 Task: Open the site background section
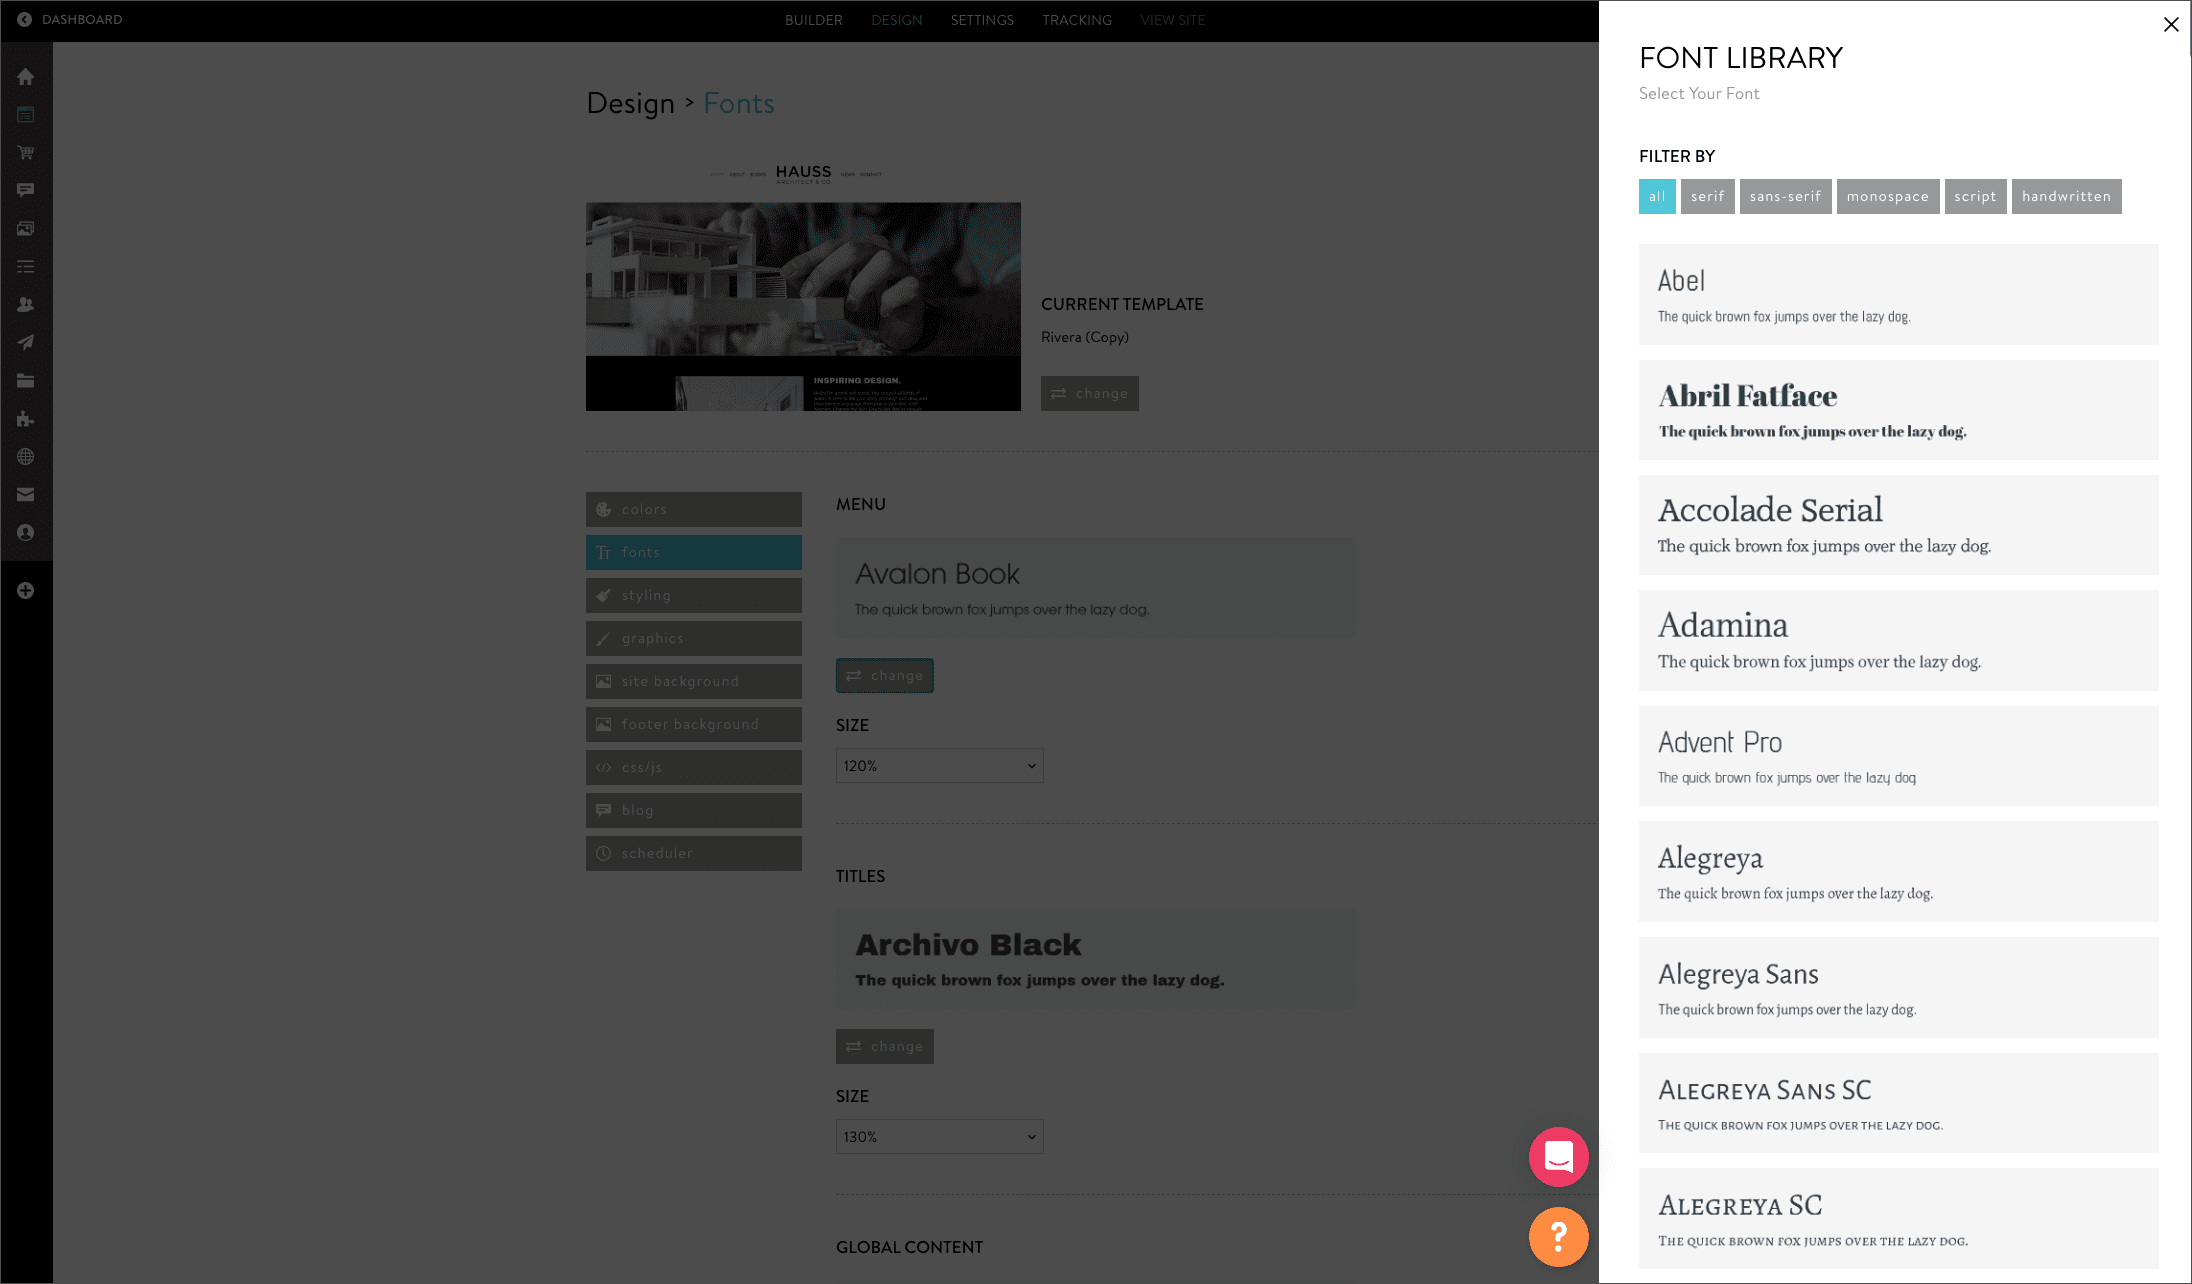pyautogui.click(x=693, y=681)
